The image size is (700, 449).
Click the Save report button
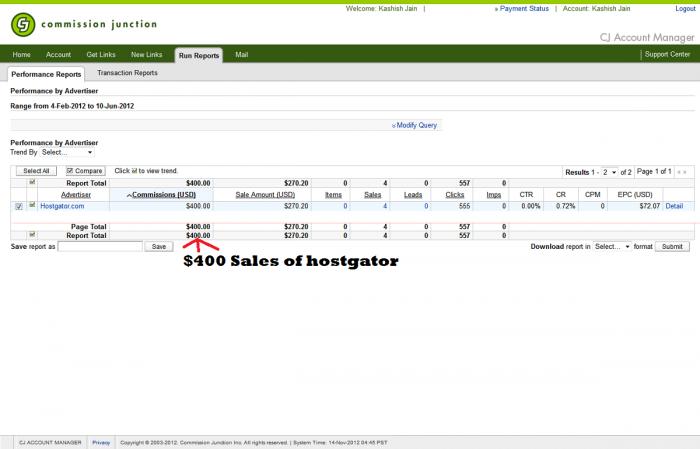[158, 246]
